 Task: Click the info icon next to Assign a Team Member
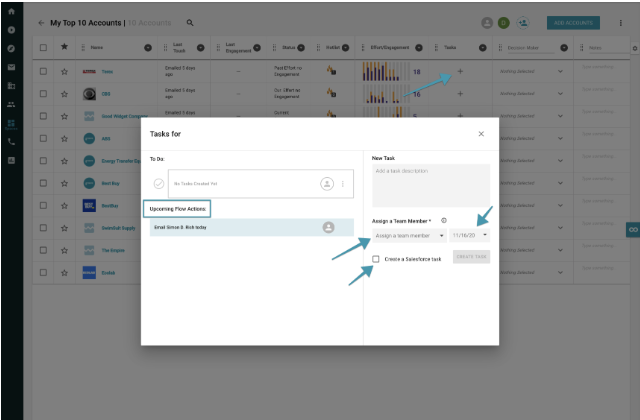point(444,220)
